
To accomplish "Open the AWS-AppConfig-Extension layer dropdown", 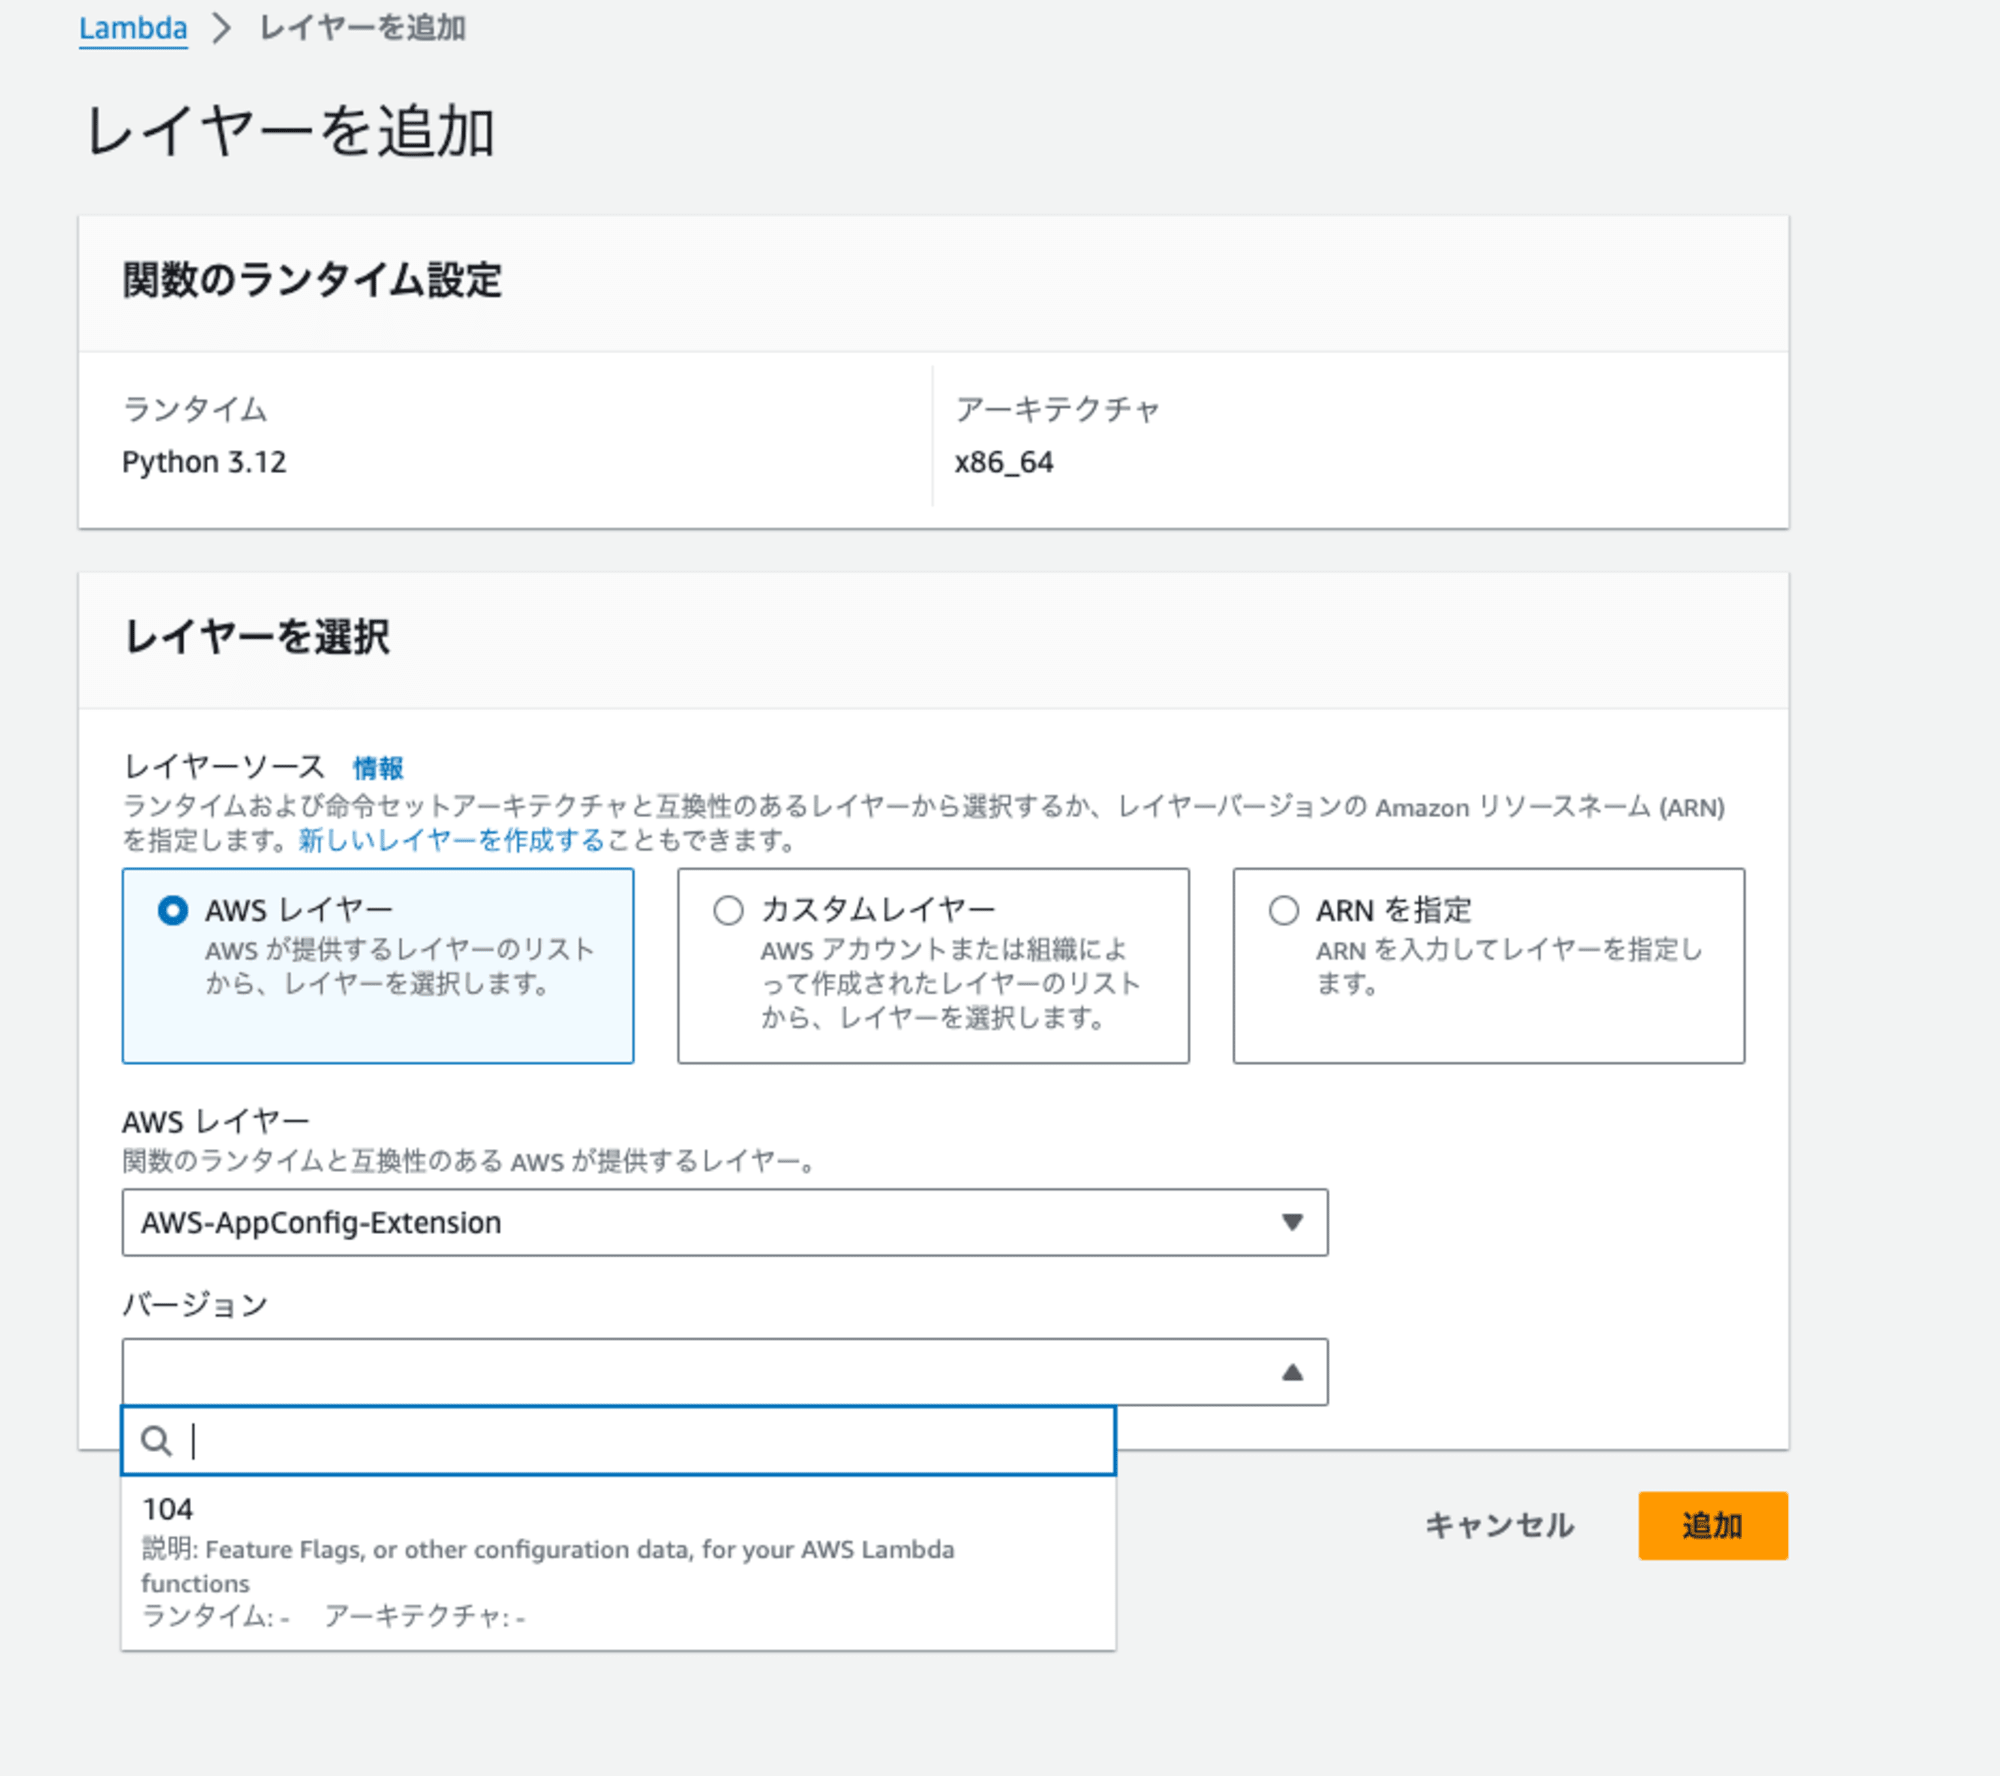I will tap(725, 1222).
